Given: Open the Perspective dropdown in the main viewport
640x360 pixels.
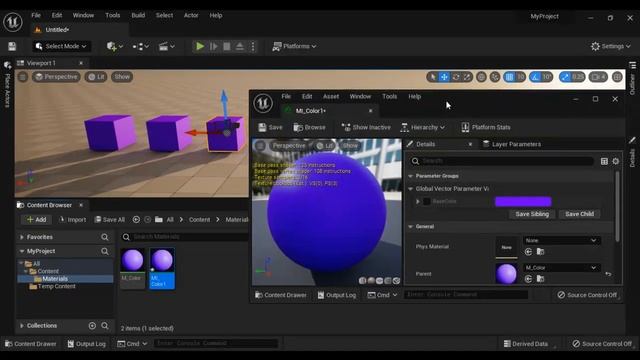Looking at the screenshot, I should click(56, 77).
